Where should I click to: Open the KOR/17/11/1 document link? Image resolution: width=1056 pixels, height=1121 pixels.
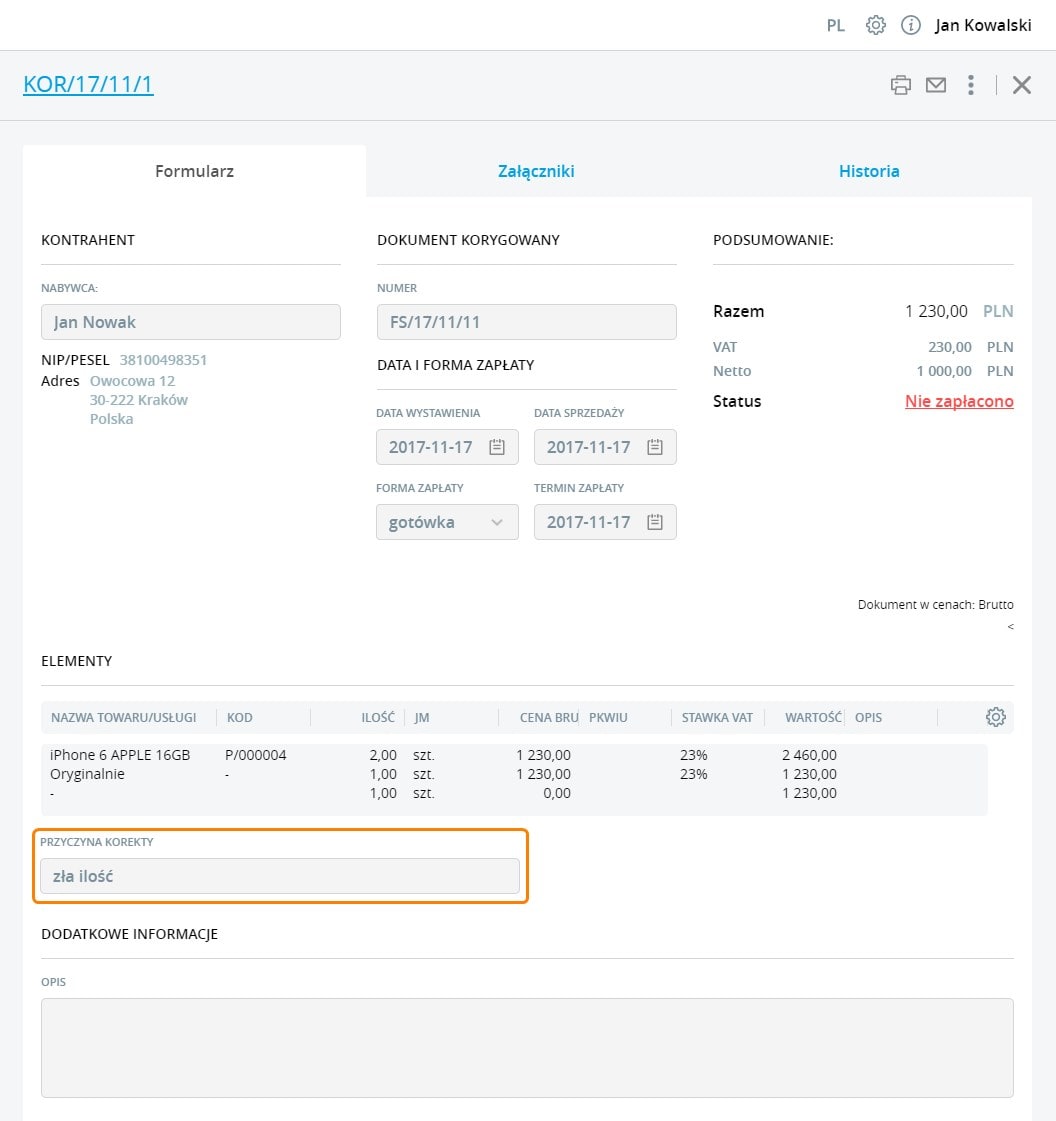tap(88, 84)
